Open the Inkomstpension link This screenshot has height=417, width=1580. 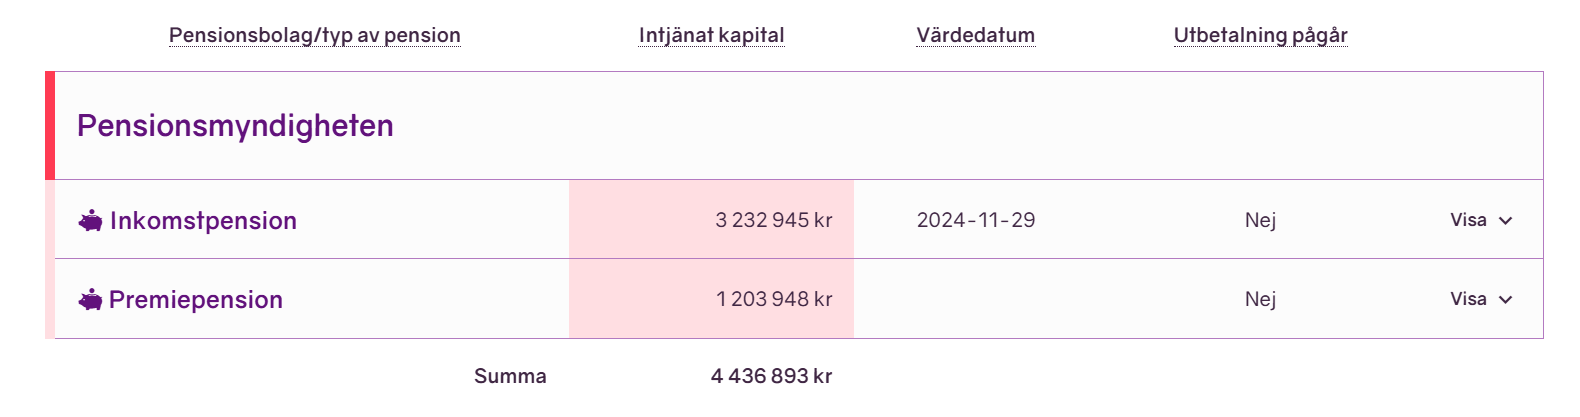[x=203, y=221]
